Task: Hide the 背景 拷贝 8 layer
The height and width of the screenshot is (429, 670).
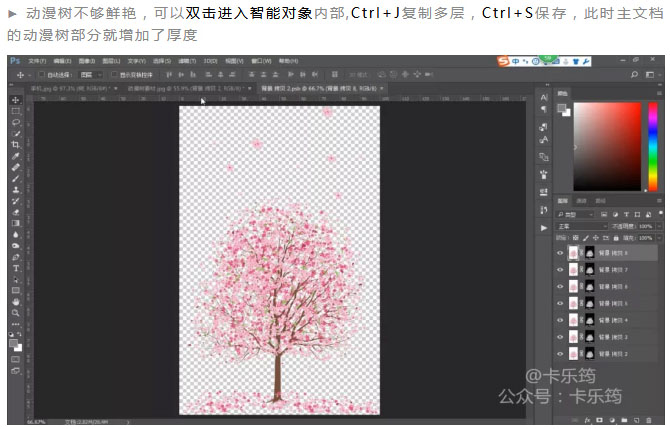Action: click(x=560, y=253)
